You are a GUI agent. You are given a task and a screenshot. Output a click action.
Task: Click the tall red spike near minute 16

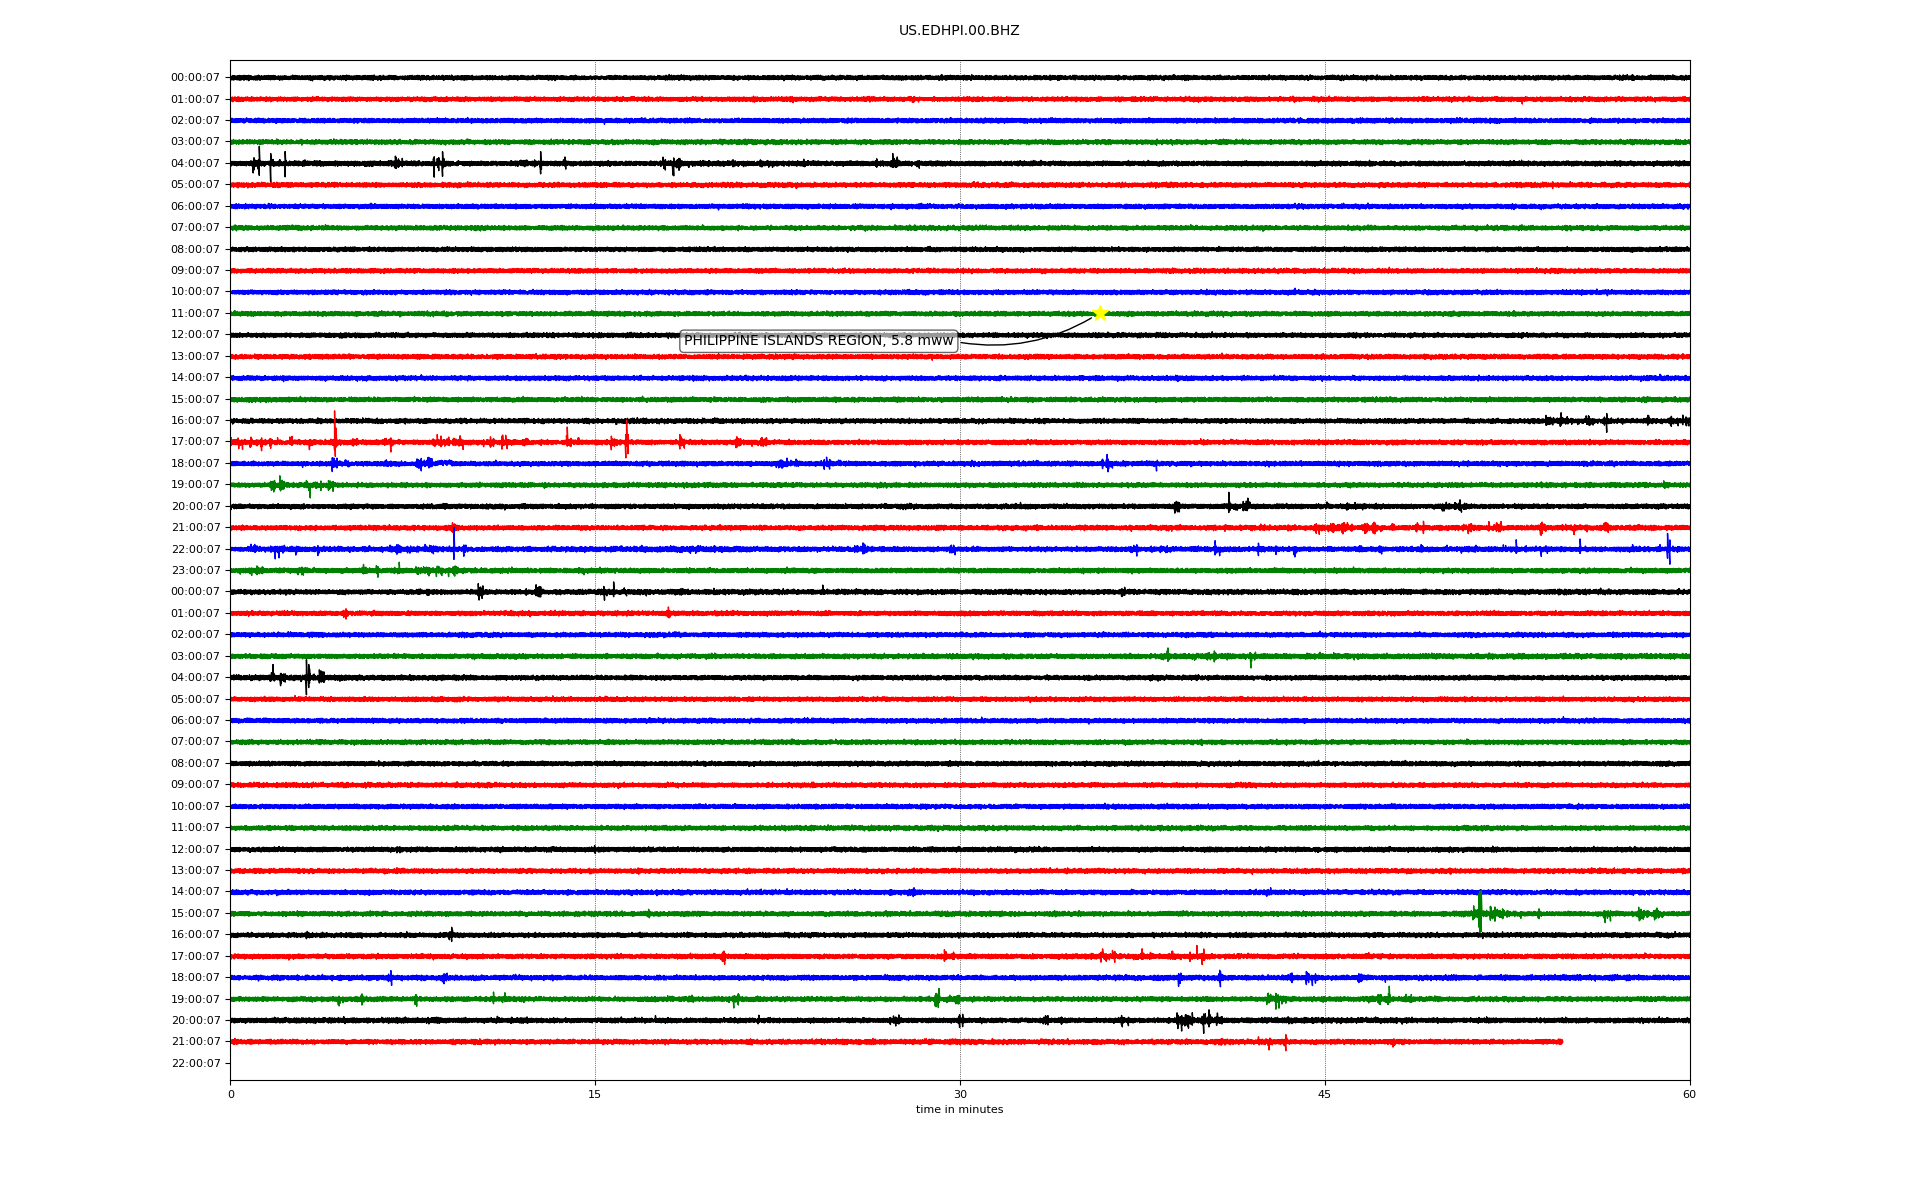(x=627, y=440)
